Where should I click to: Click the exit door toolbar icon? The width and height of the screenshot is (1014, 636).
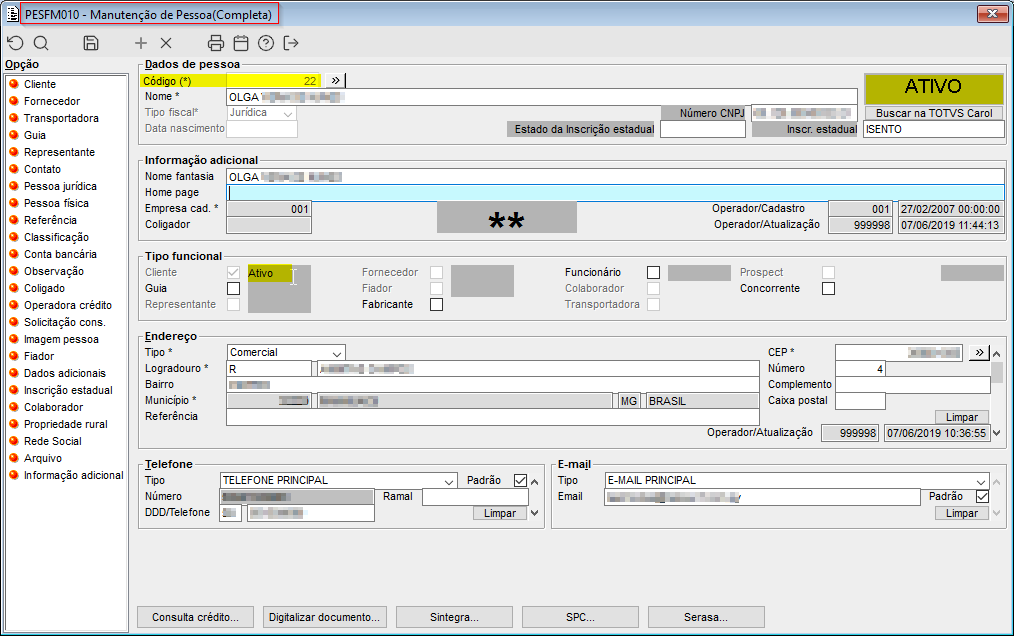[x=291, y=43]
